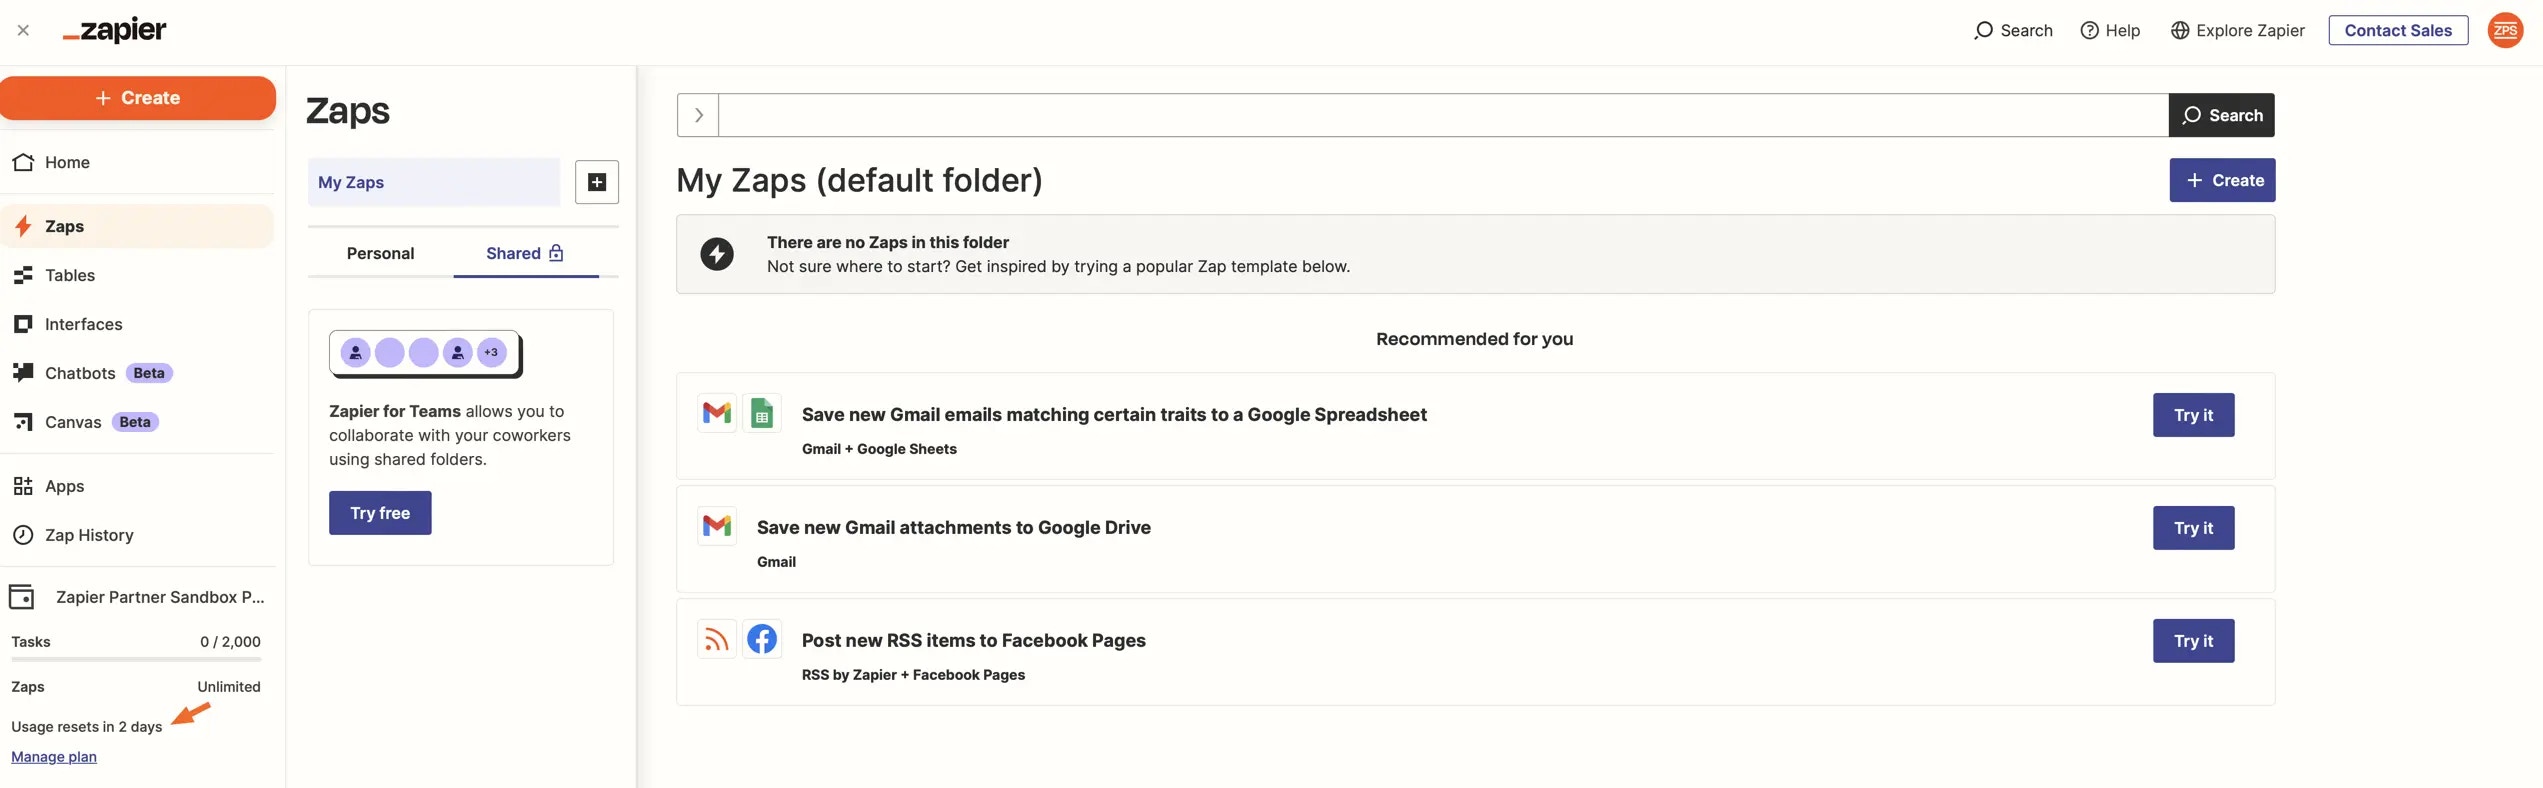This screenshot has height=788, width=2543.
Task: Open the RSS to Facebook Pages template
Action: pyautogui.click(x=974, y=641)
